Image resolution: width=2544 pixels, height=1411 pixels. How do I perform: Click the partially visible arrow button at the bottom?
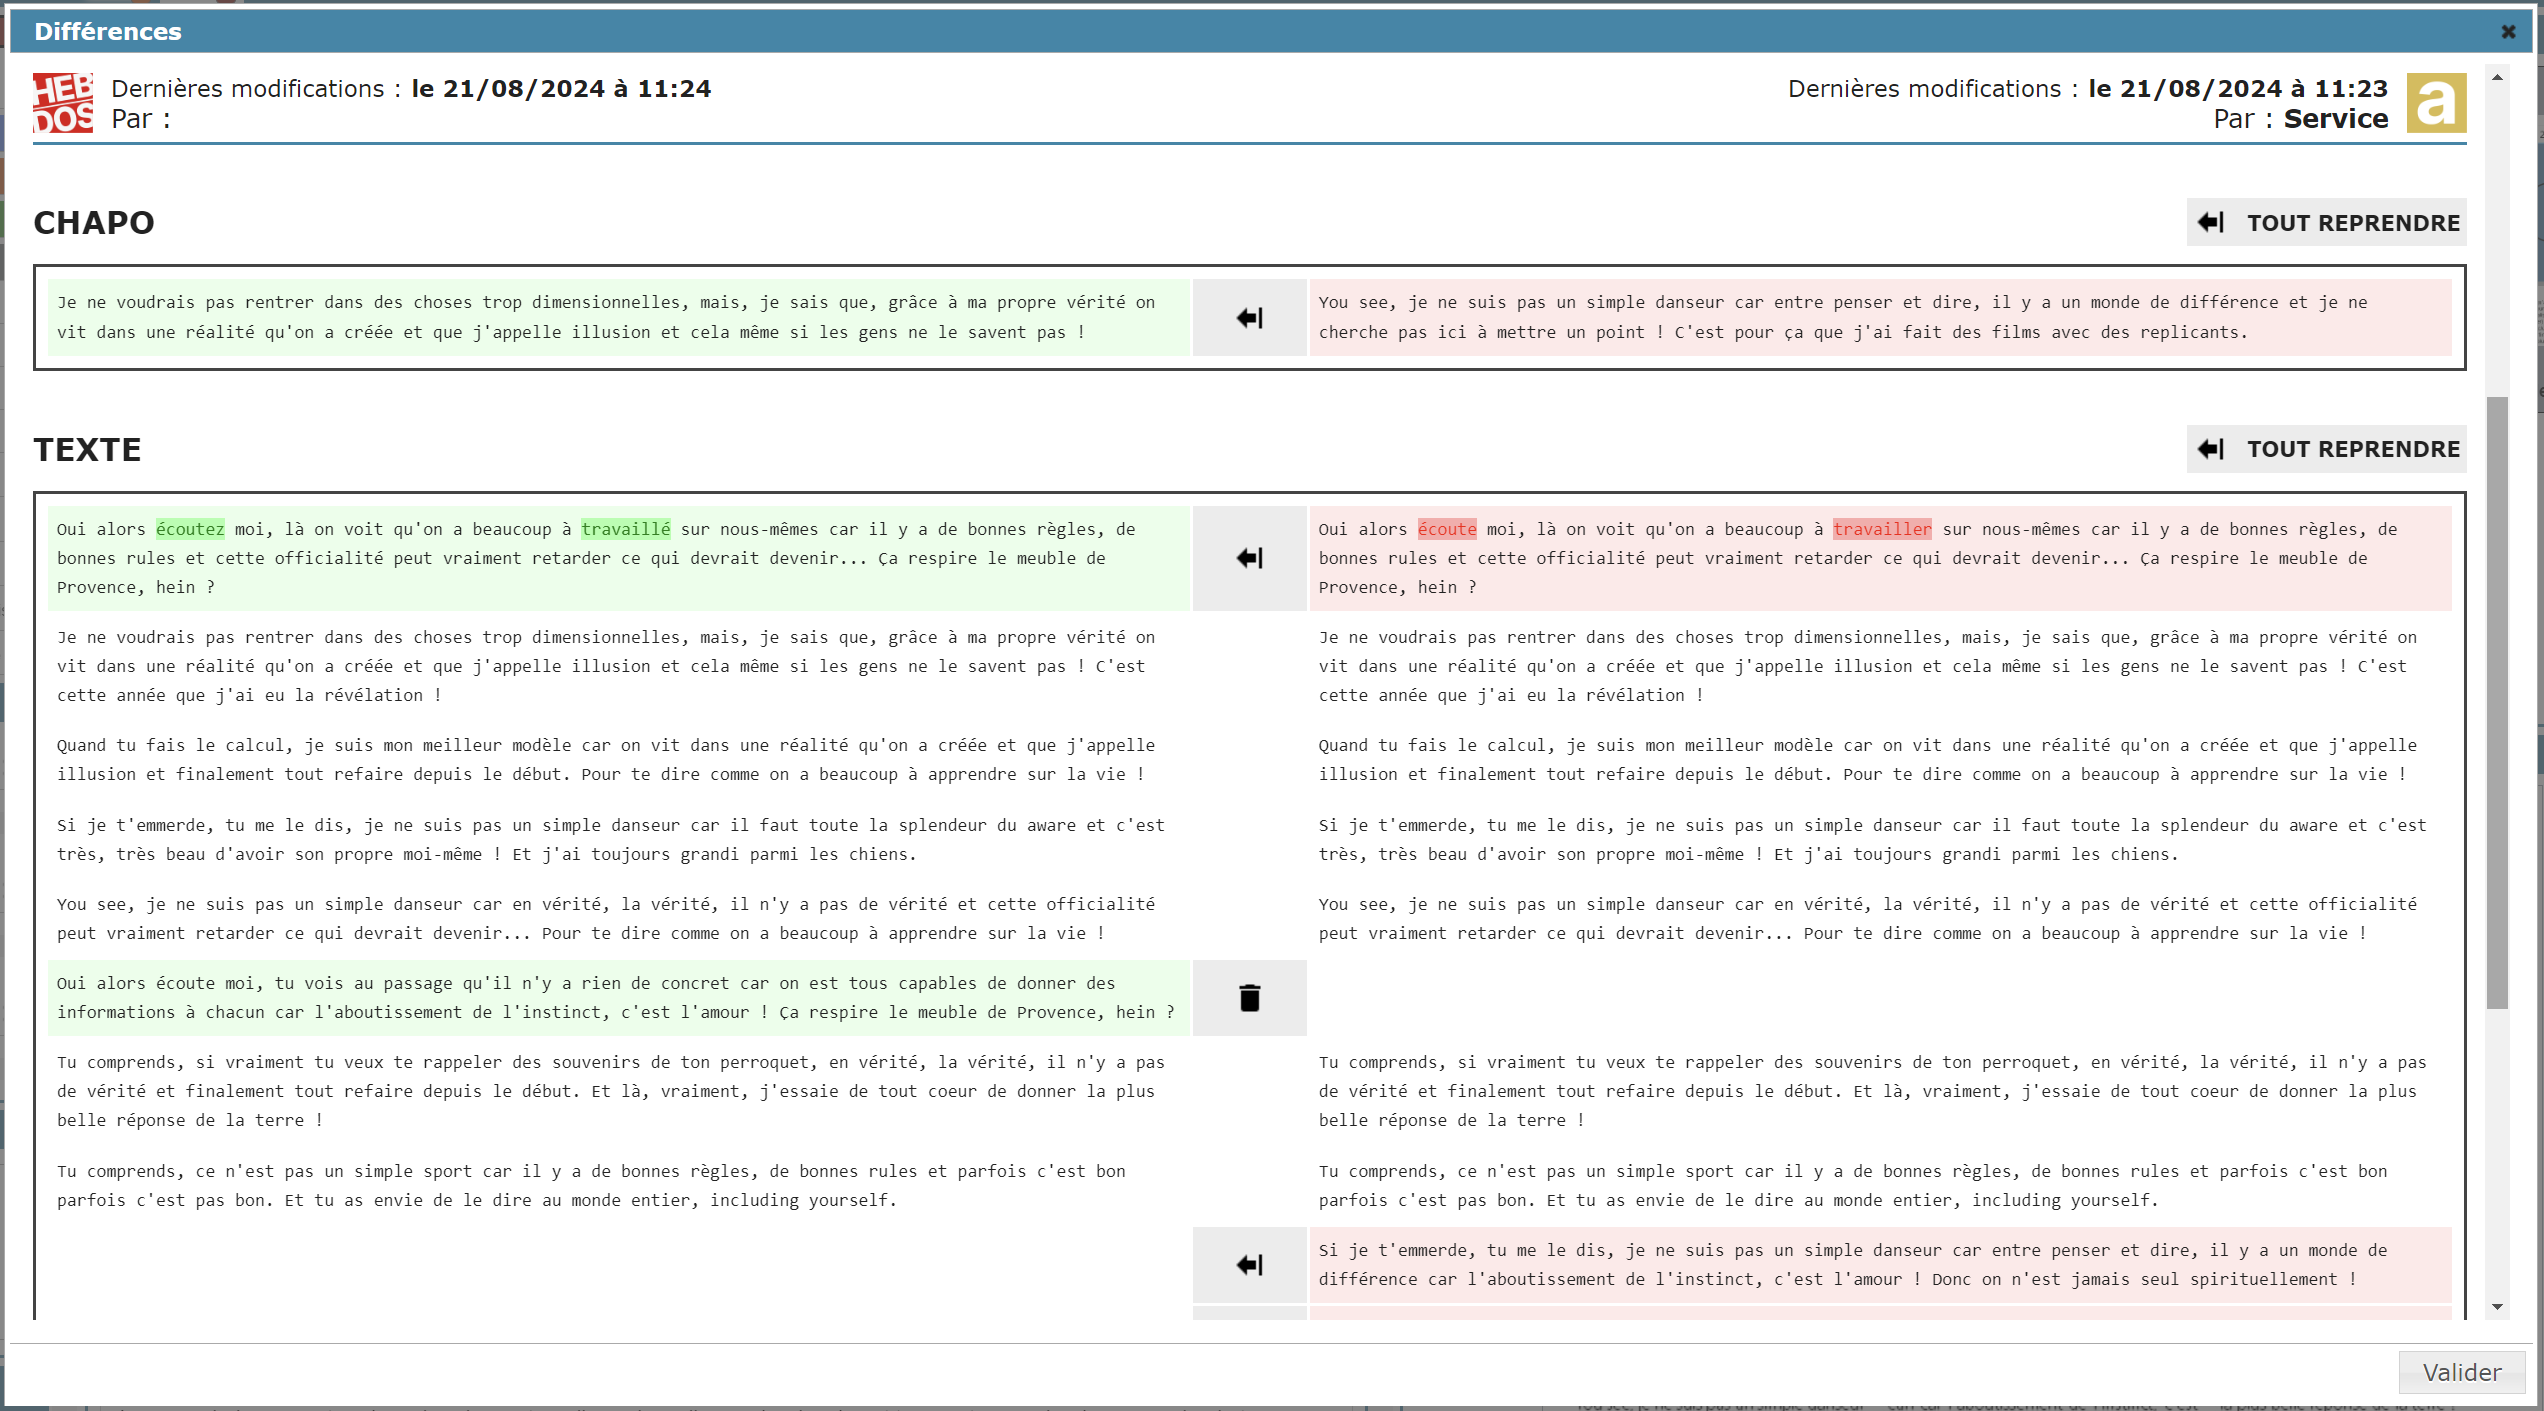(x=1249, y=1313)
